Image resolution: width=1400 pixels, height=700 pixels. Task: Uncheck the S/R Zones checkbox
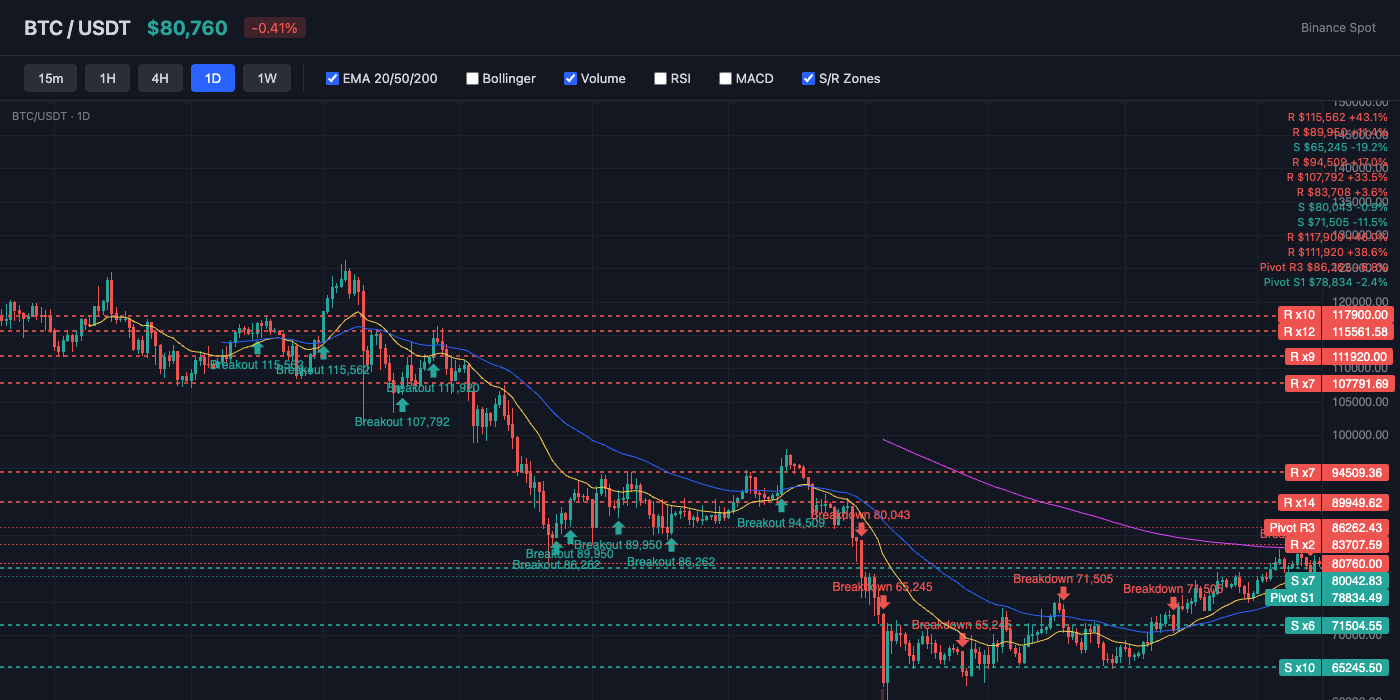(x=808, y=78)
